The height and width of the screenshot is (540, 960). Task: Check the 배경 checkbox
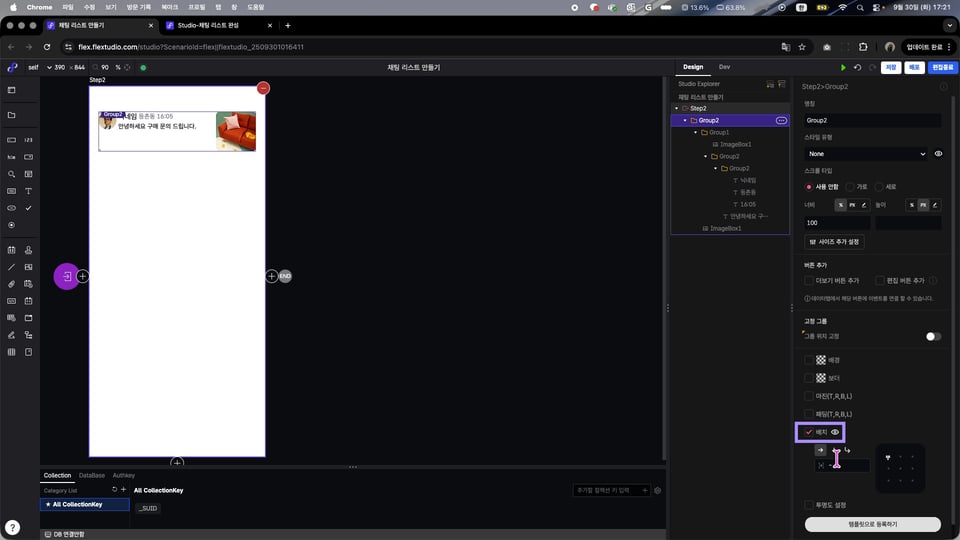coord(810,360)
